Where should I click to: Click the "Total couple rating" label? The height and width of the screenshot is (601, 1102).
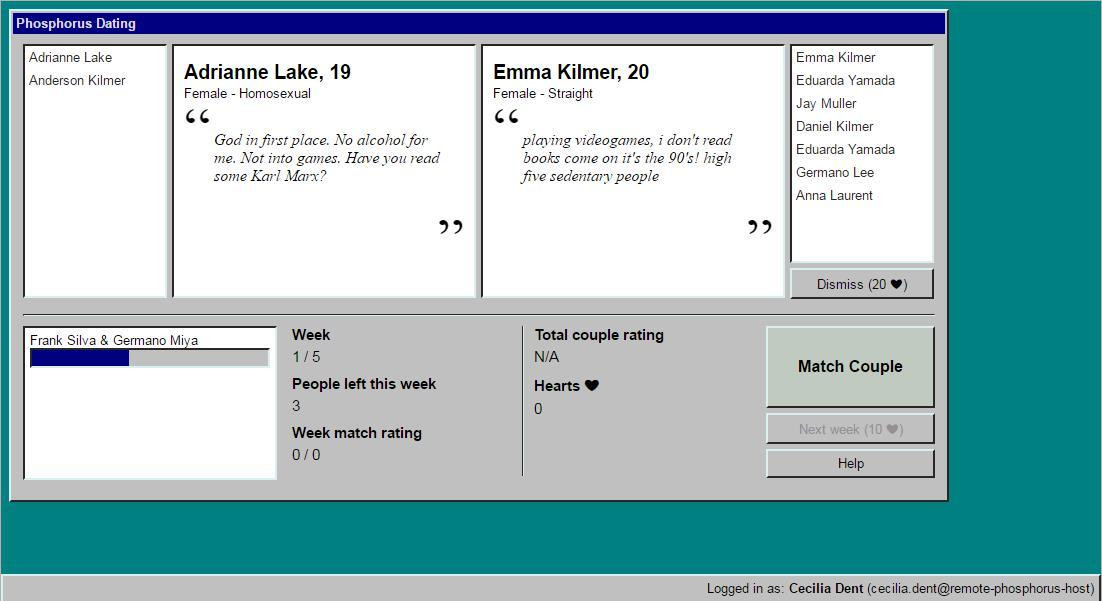click(x=599, y=335)
